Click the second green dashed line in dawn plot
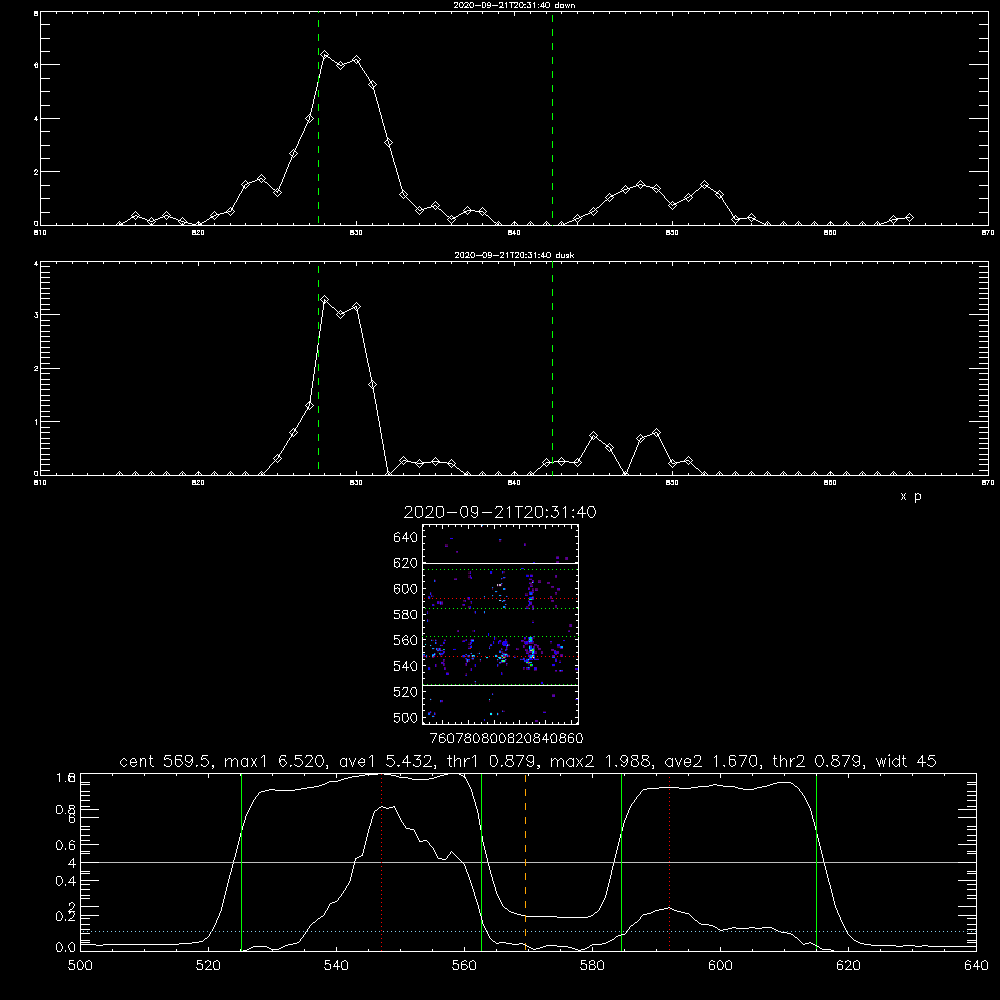The height and width of the screenshot is (1000, 1000). point(552,119)
